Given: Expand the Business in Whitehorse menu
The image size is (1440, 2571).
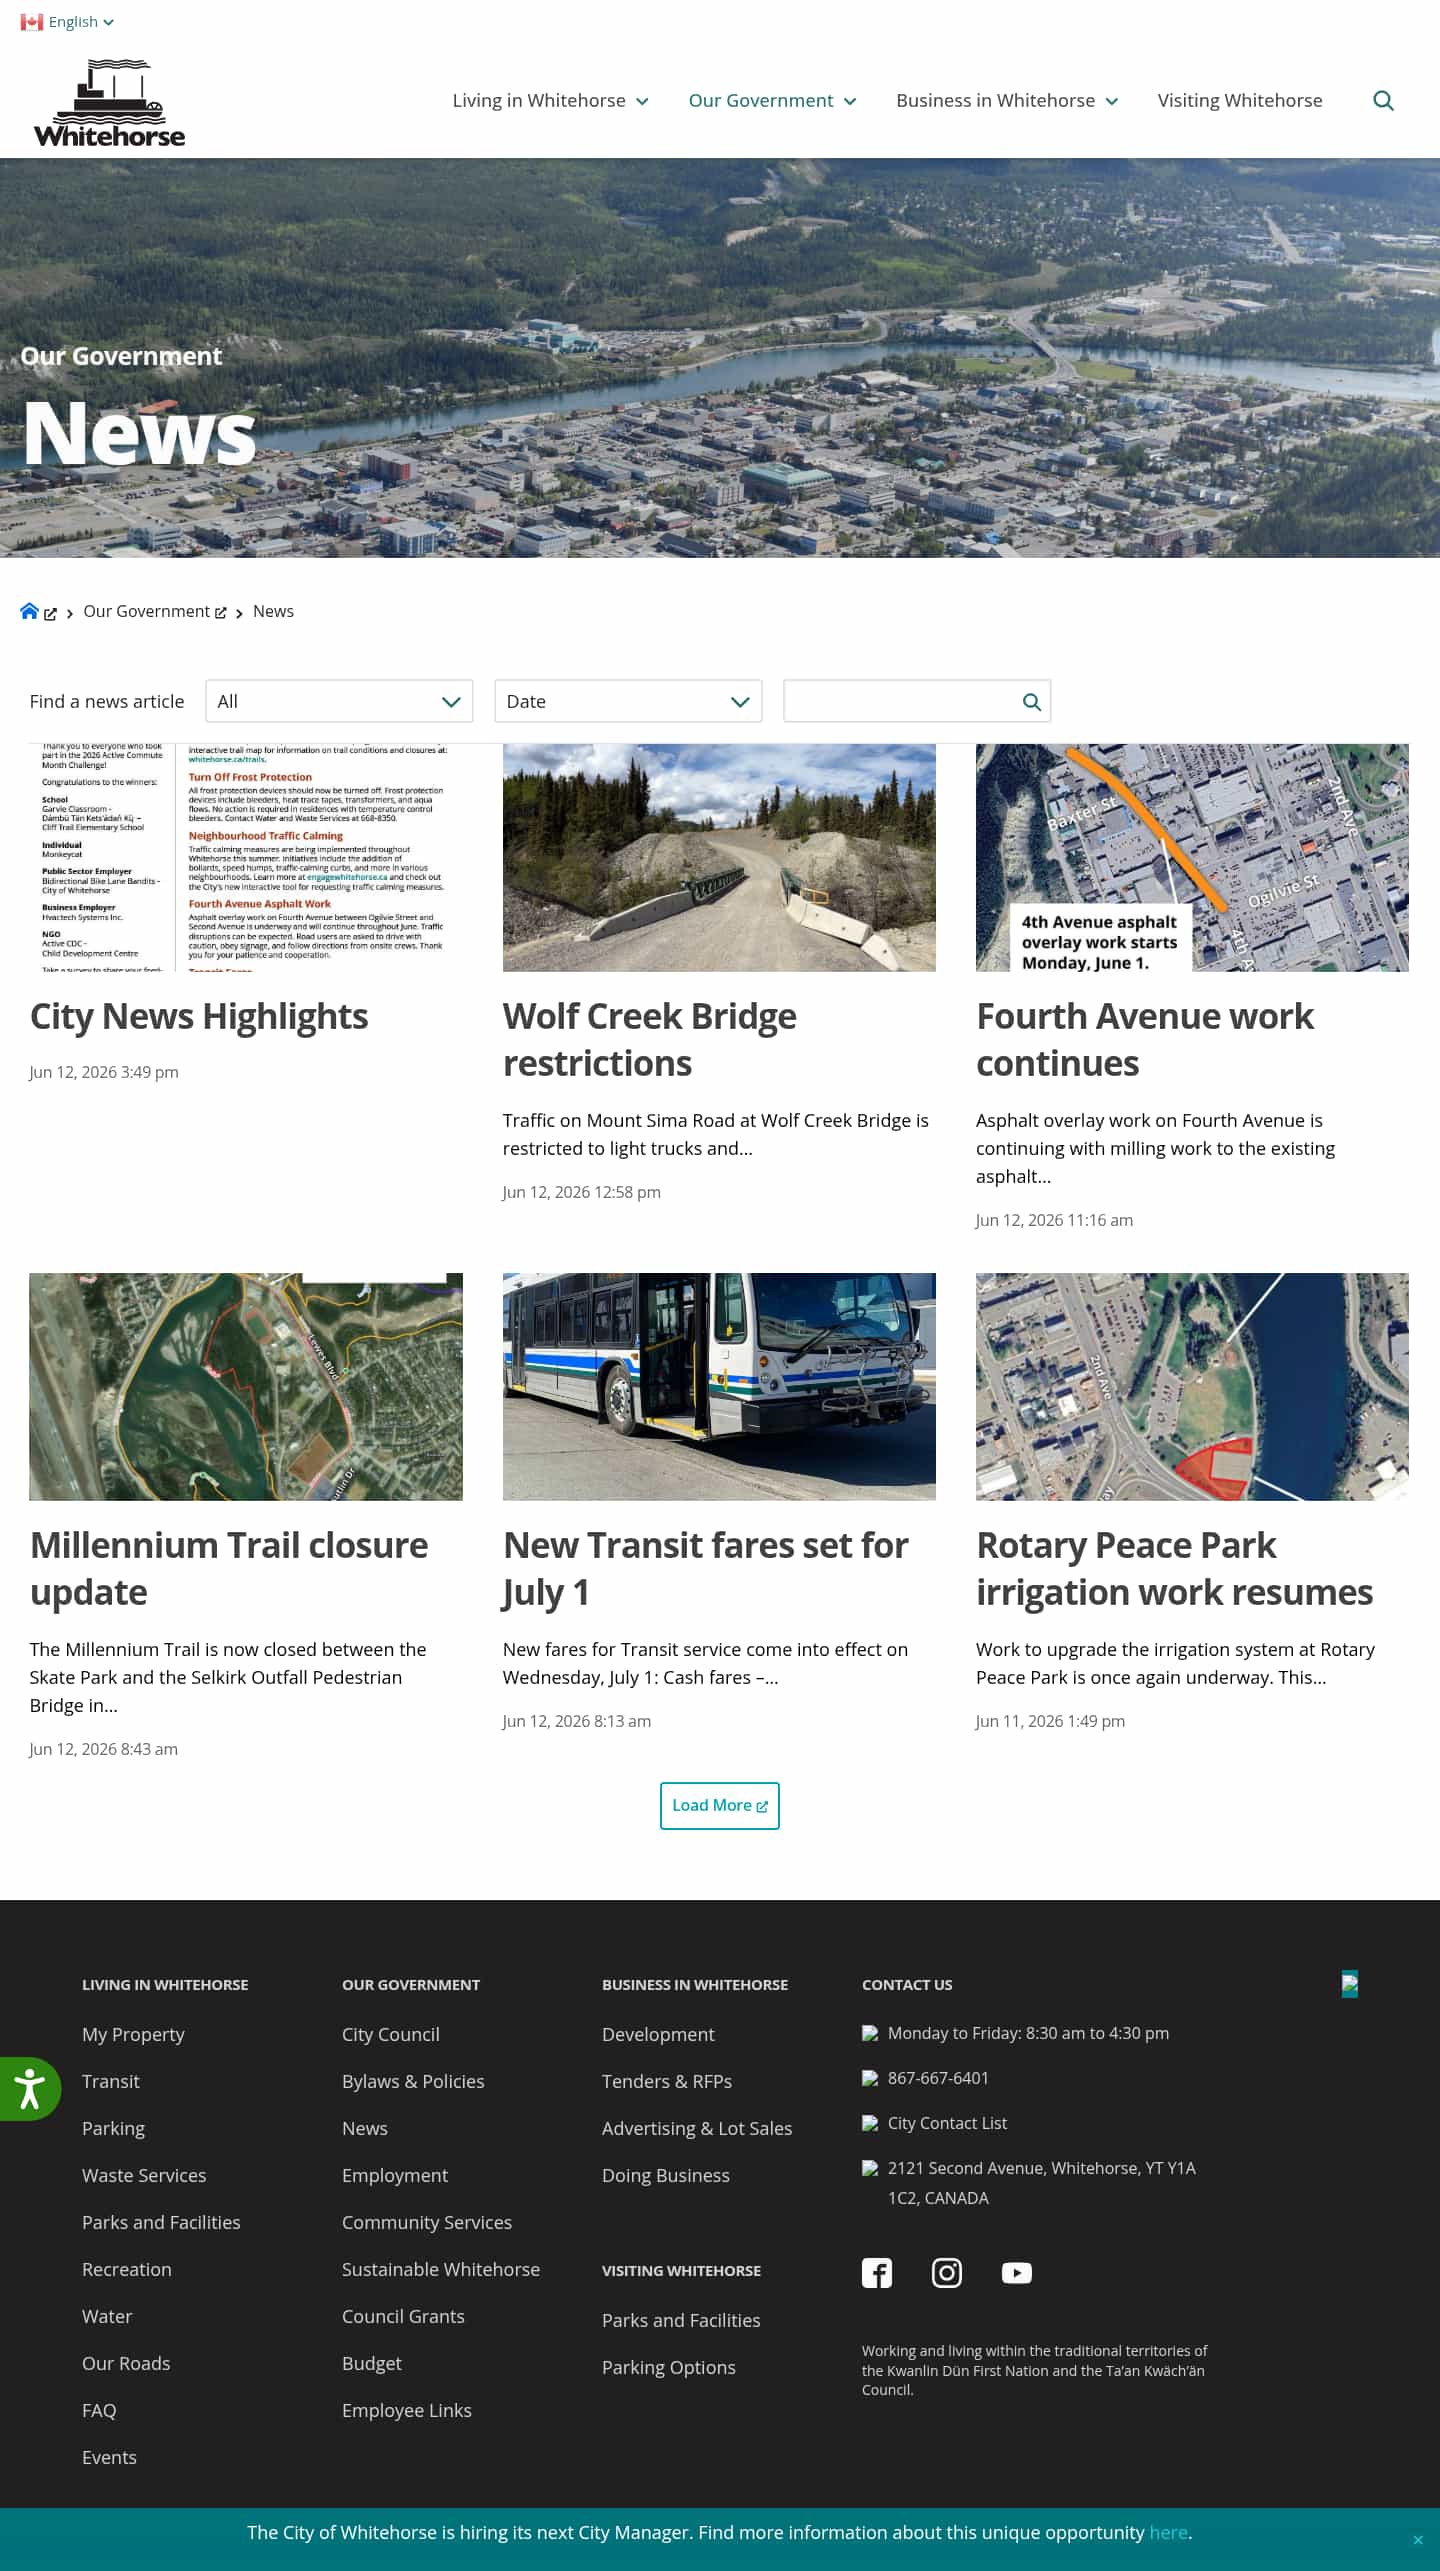Looking at the screenshot, I should coord(1007,101).
